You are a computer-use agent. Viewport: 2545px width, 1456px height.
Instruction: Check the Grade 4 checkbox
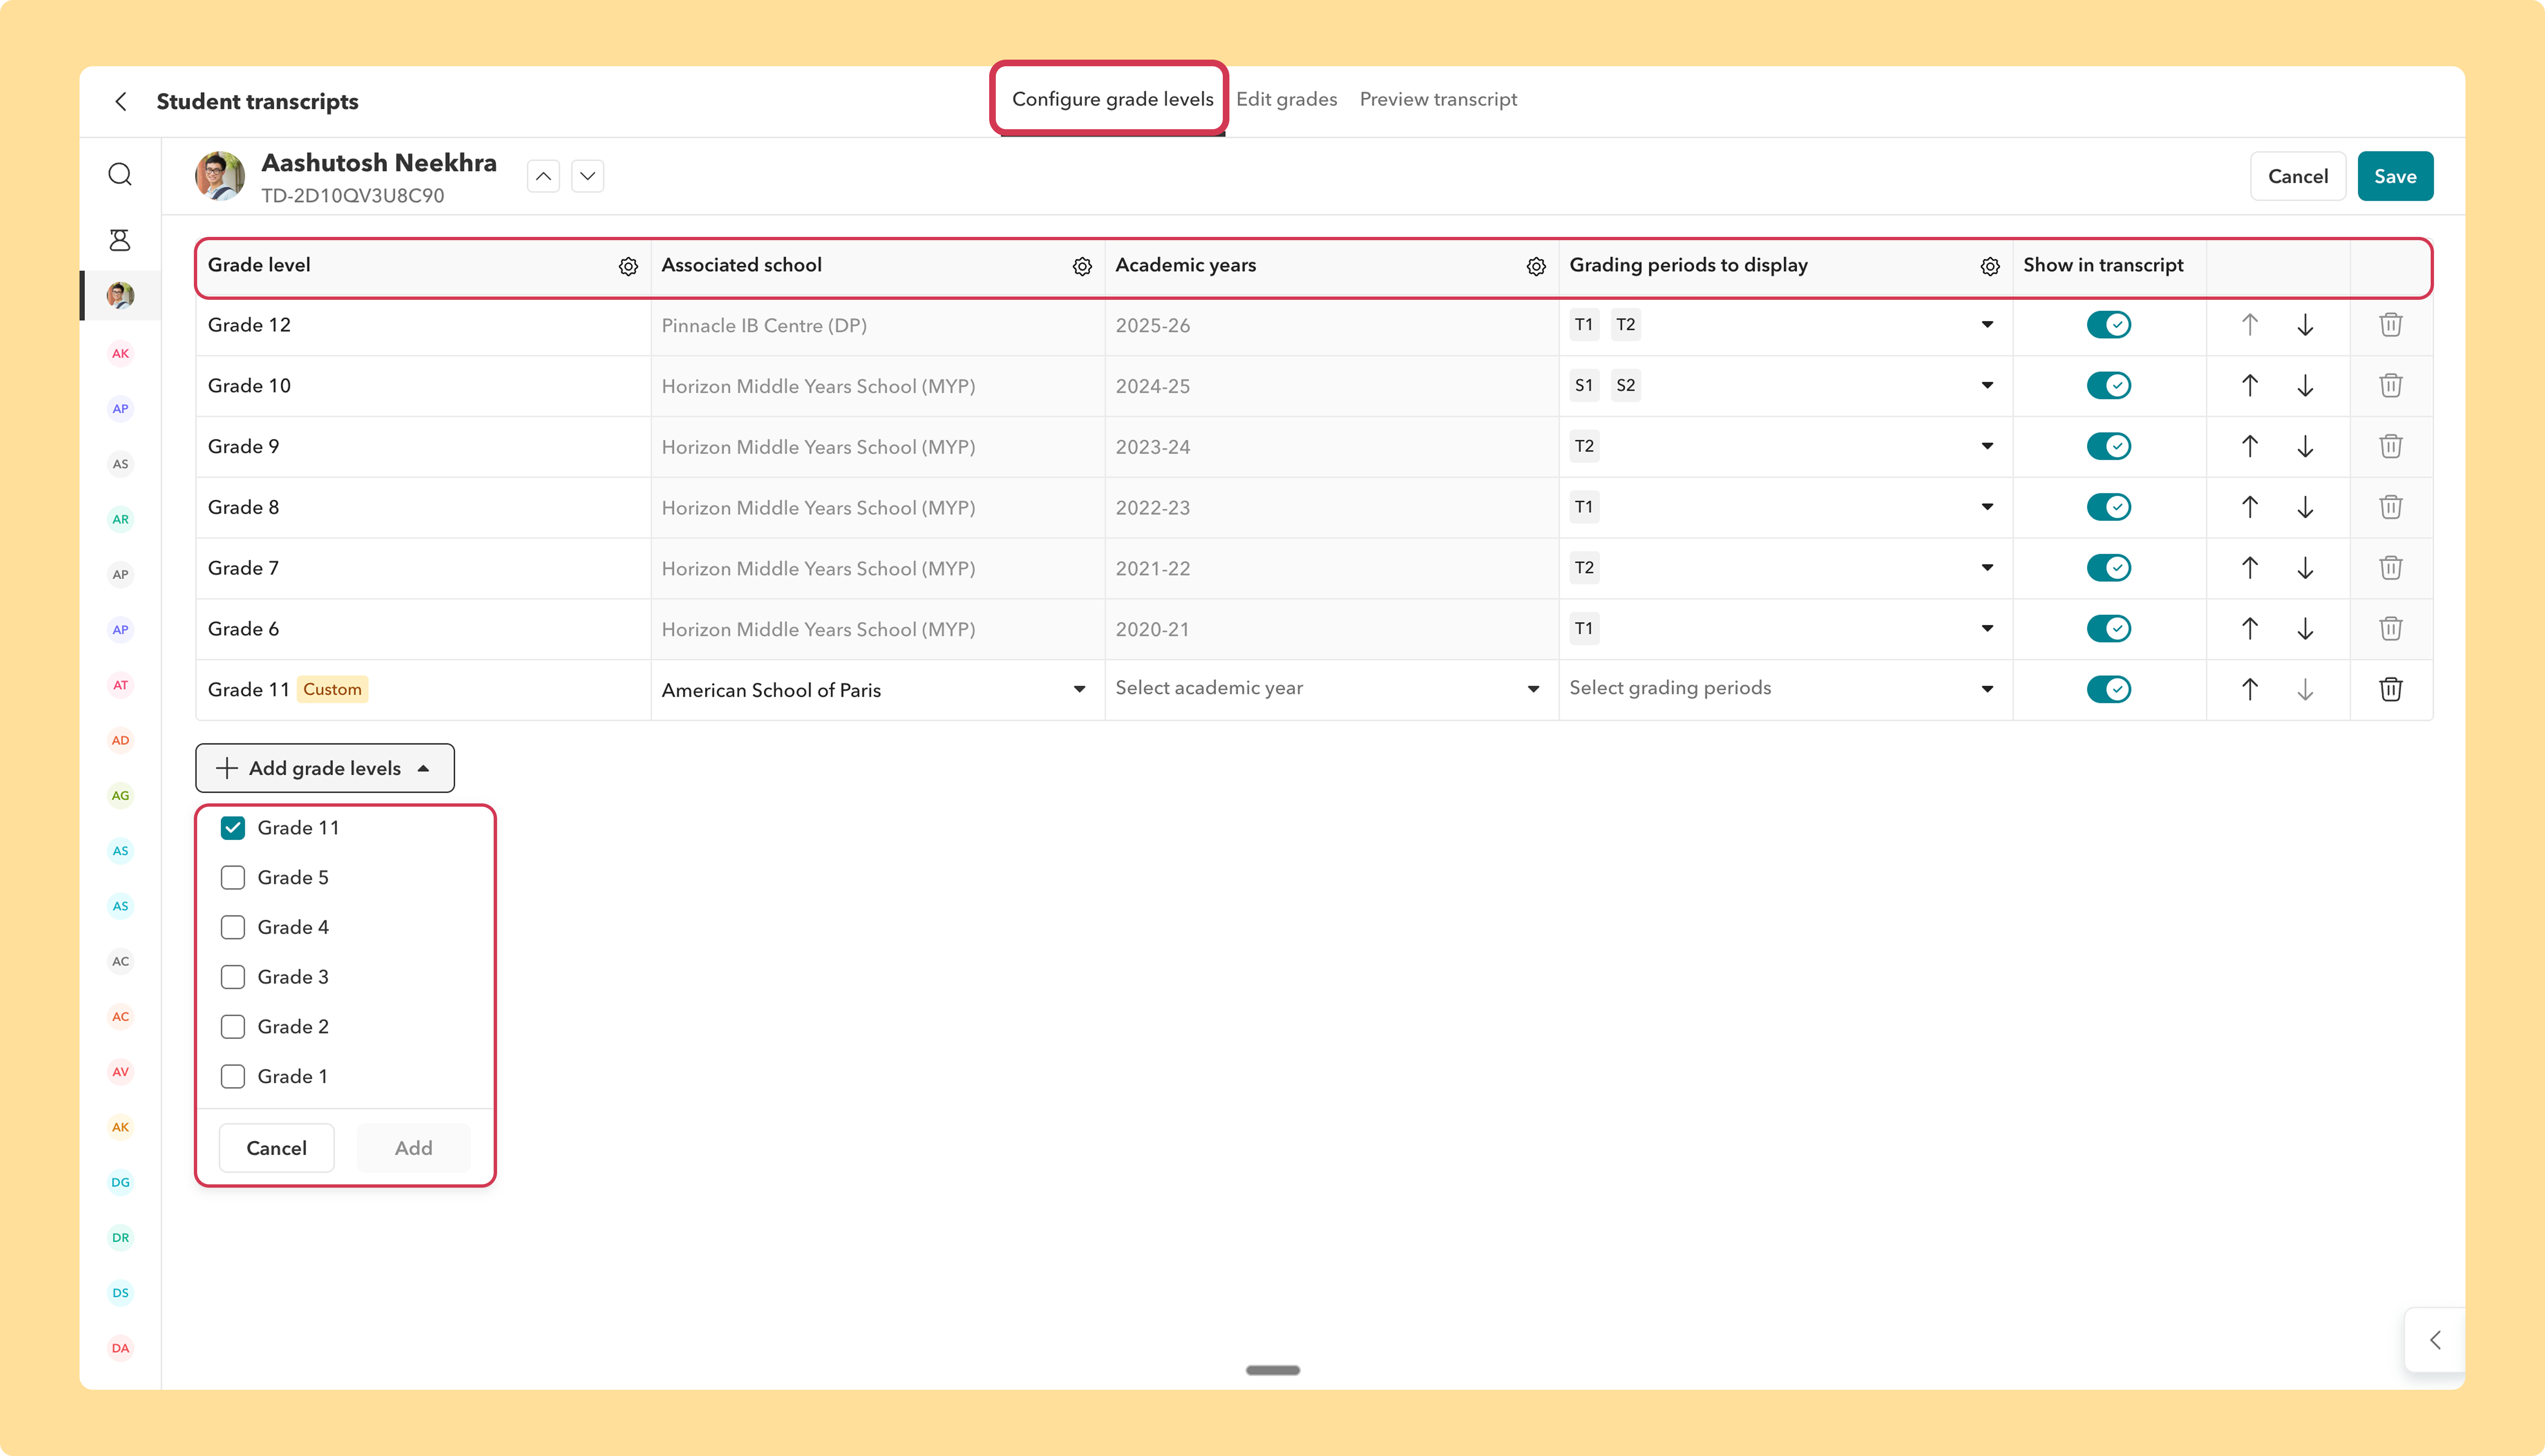pyautogui.click(x=233, y=928)
